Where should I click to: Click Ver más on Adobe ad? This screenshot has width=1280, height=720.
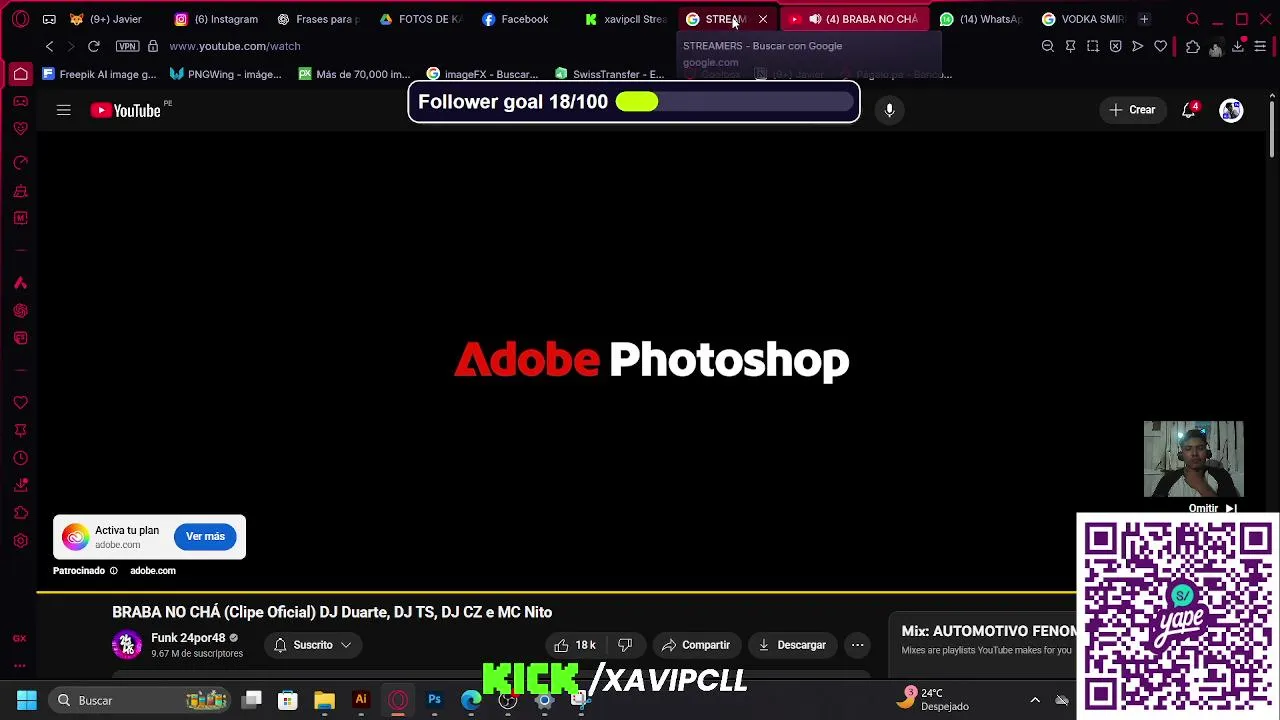(205, 537)
